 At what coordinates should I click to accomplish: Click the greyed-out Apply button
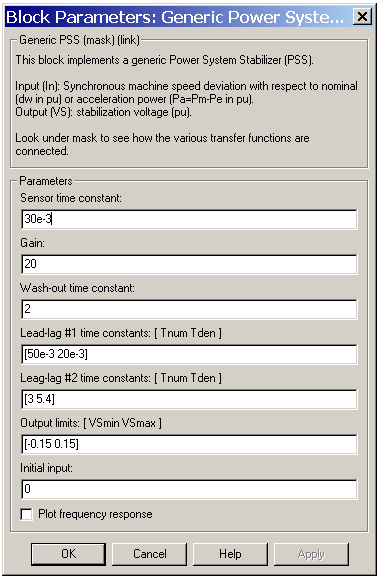pyautogui.click(x=311, y=554)
